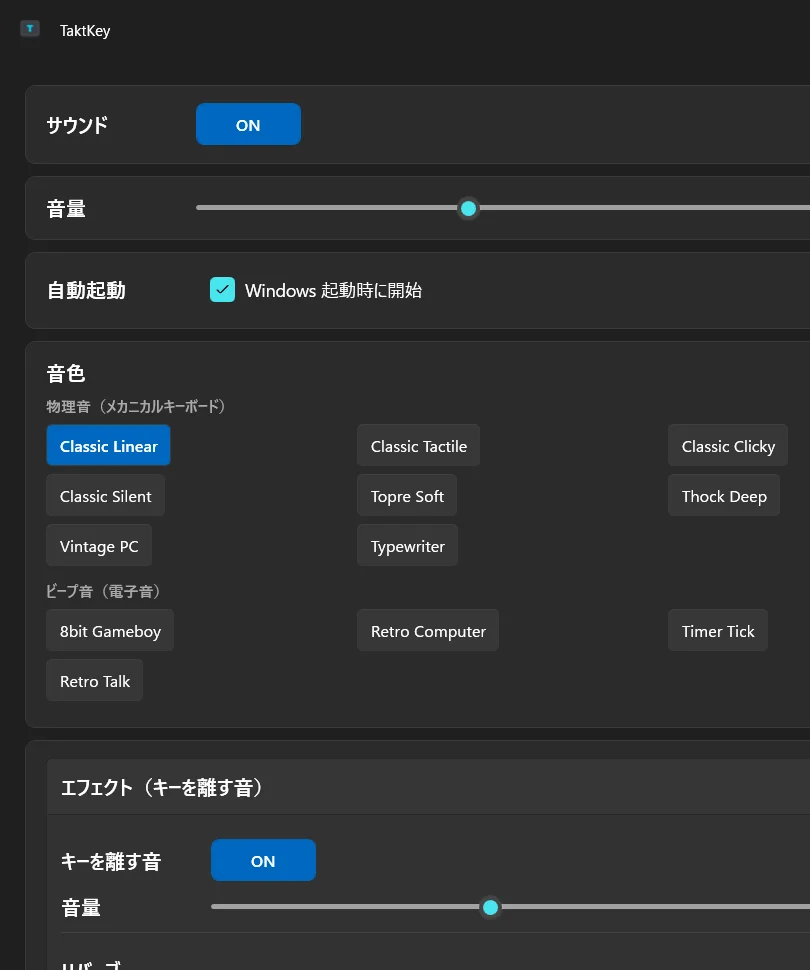Uncheck the Windows 起動時に開始 checkbox

click(222, 290)
